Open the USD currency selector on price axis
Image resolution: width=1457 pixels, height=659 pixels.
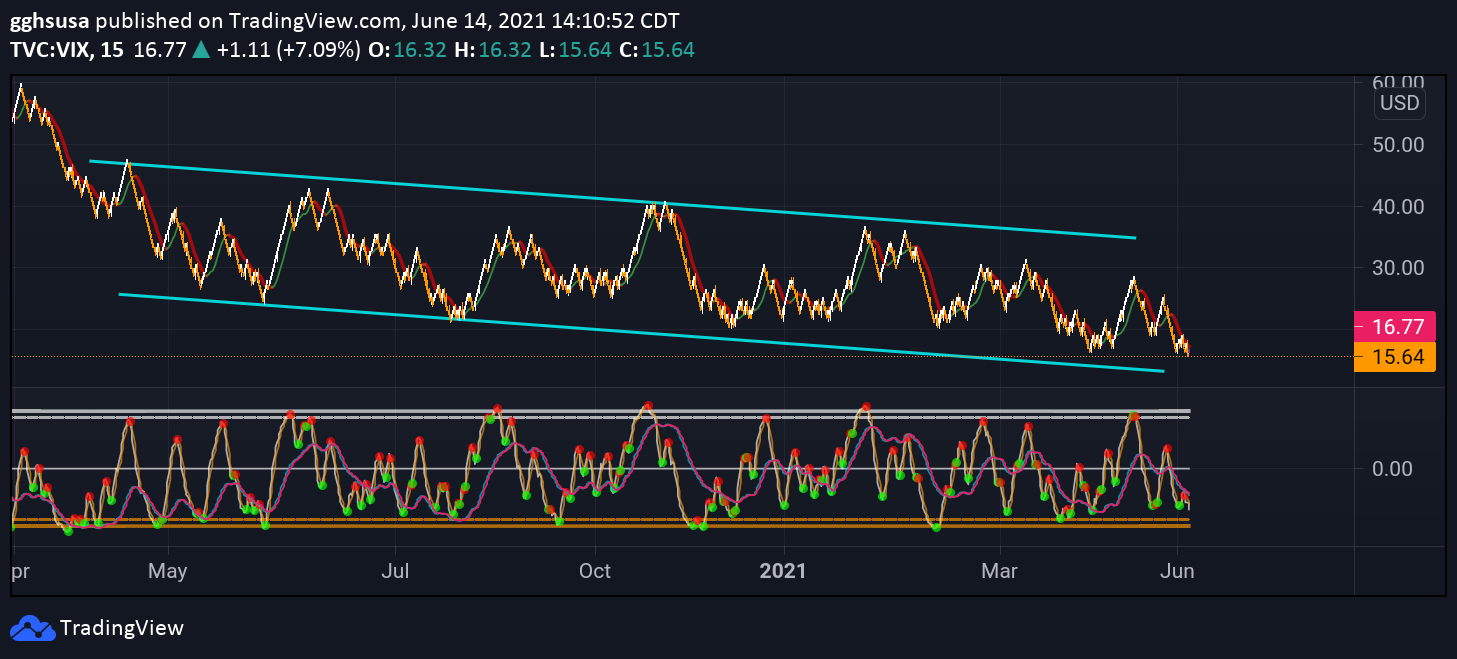click(1399, 103)
